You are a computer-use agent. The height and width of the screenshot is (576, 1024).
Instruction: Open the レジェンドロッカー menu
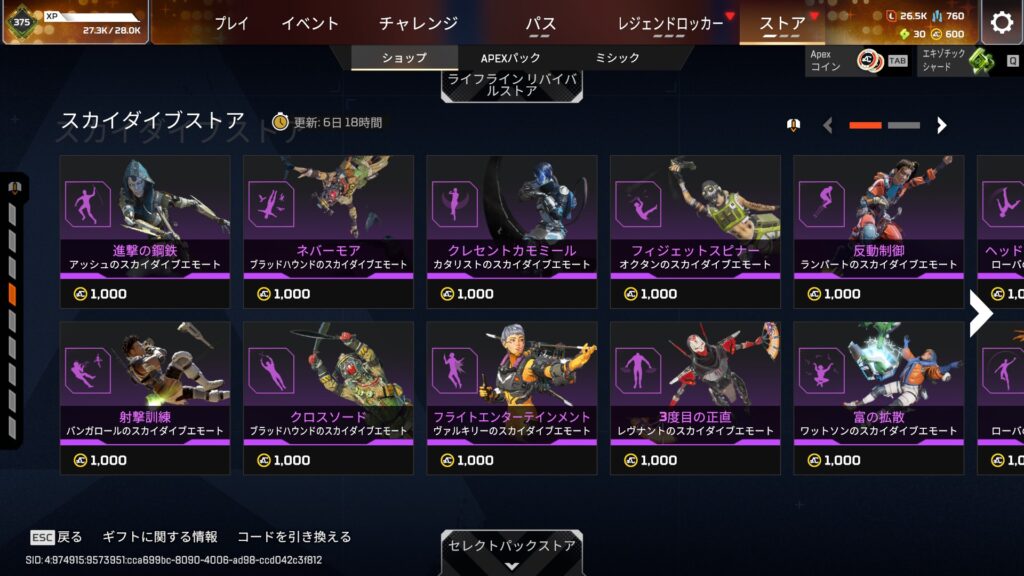coord(671,24)
